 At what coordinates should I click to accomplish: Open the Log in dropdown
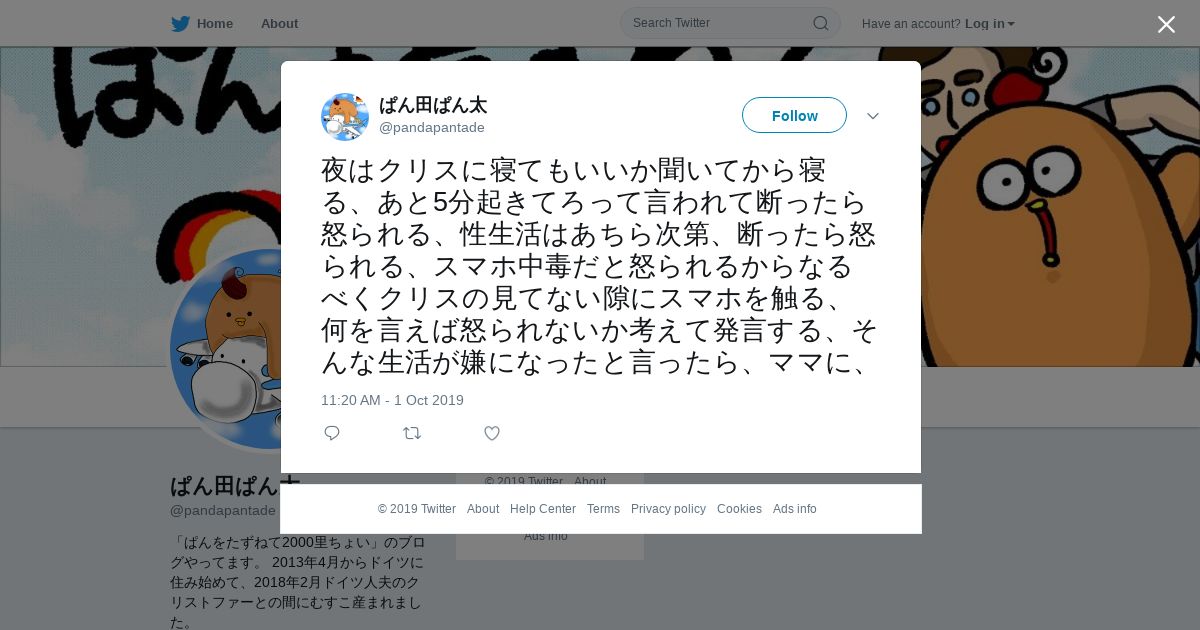point(989,23)
